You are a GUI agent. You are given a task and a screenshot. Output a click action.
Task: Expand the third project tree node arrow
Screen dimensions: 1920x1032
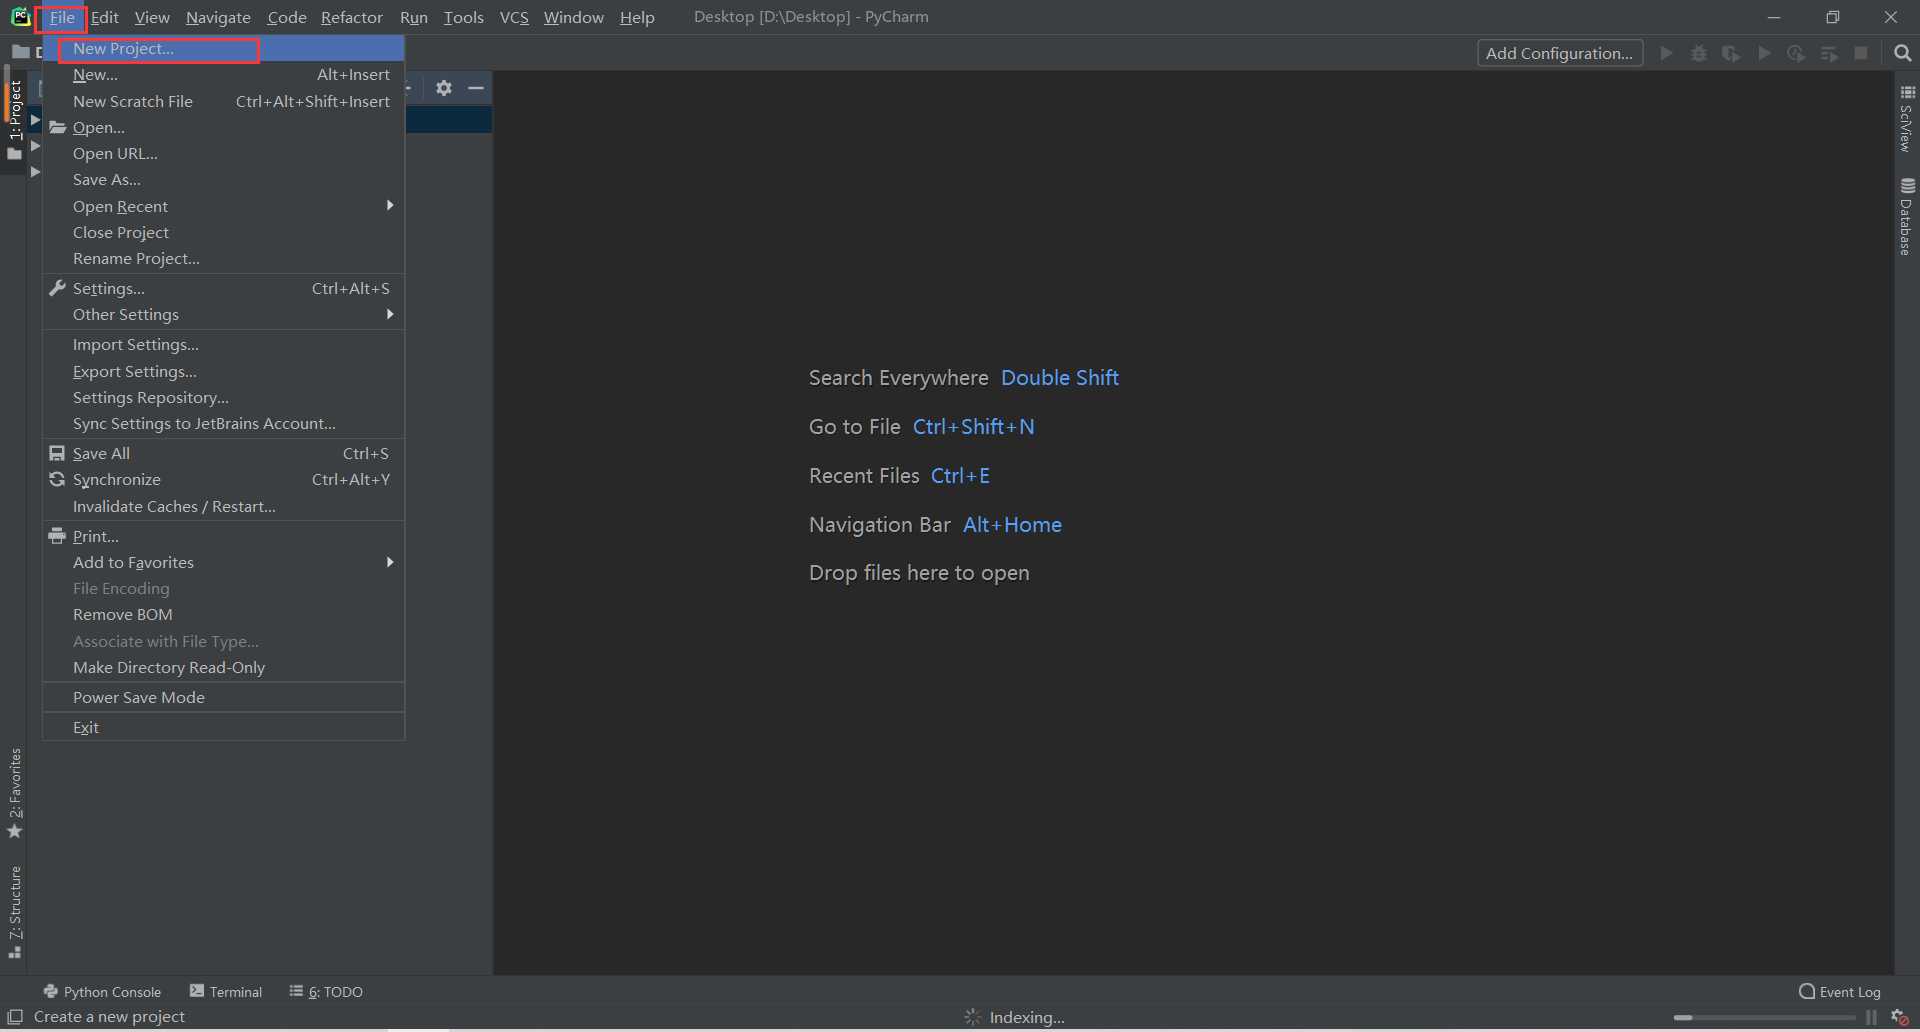coord(35,172)
